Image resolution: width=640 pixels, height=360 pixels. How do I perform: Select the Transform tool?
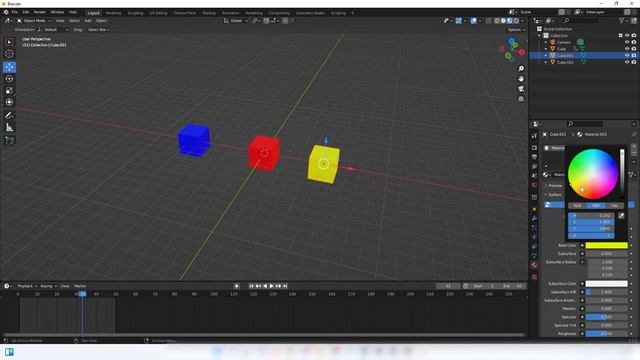click(x=9, y=102)
